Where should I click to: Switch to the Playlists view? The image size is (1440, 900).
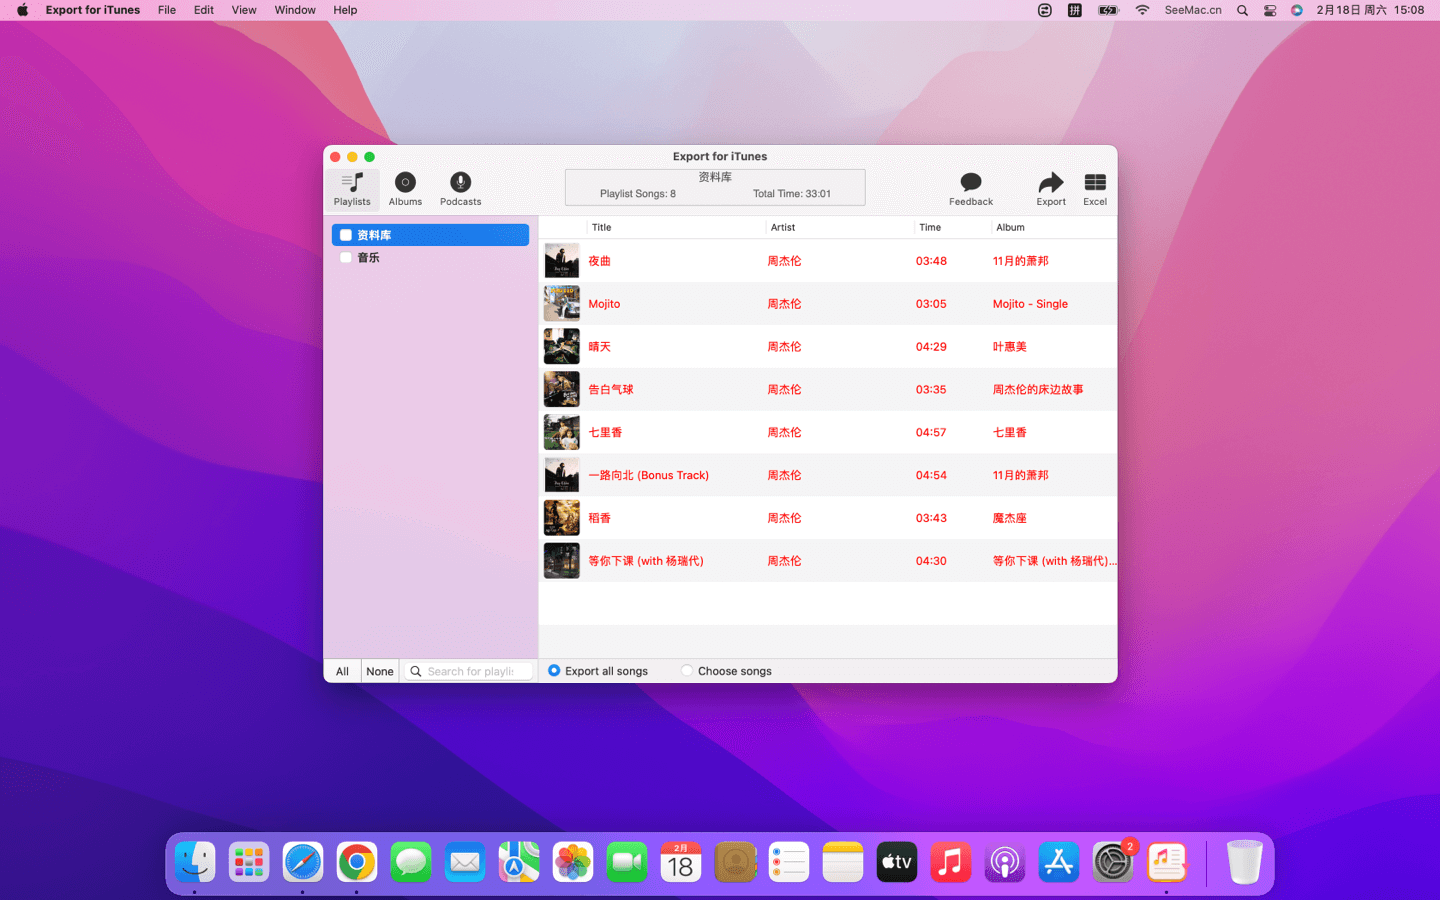click(352, 188)
